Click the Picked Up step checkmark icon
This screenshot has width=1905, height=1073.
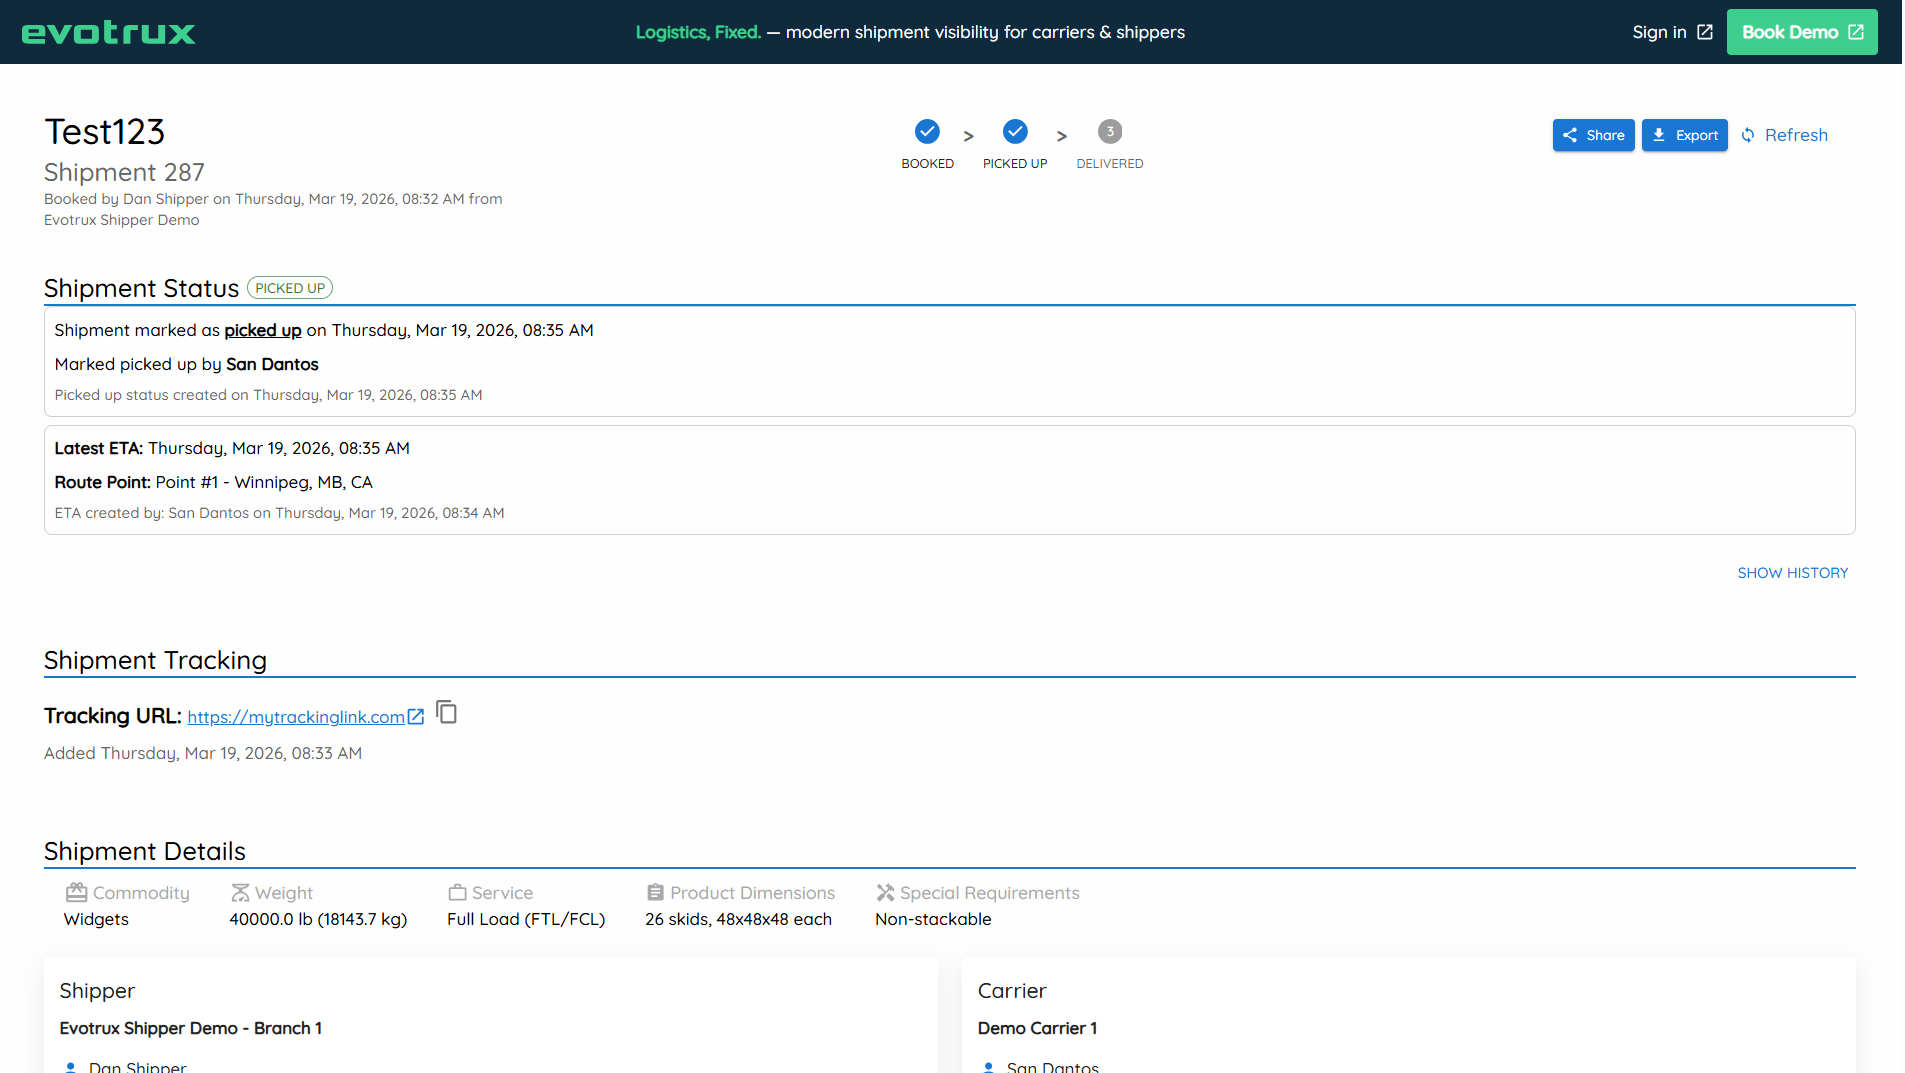click(x=1015, y=131)
